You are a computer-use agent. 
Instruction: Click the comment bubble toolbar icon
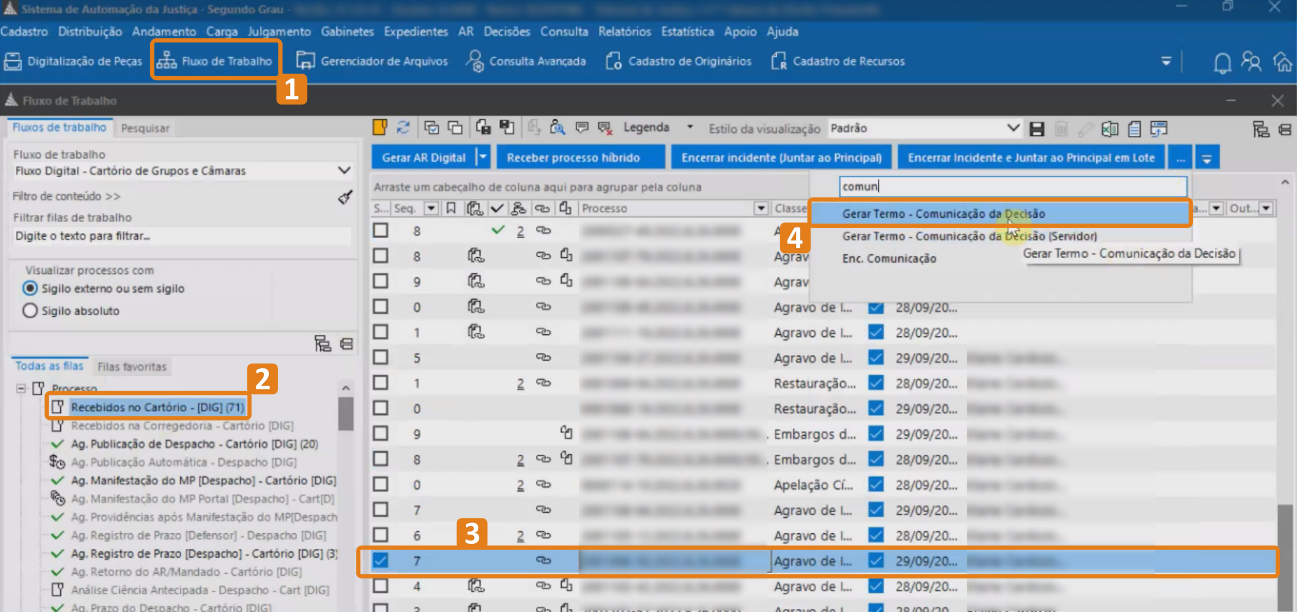coord(582,128)
